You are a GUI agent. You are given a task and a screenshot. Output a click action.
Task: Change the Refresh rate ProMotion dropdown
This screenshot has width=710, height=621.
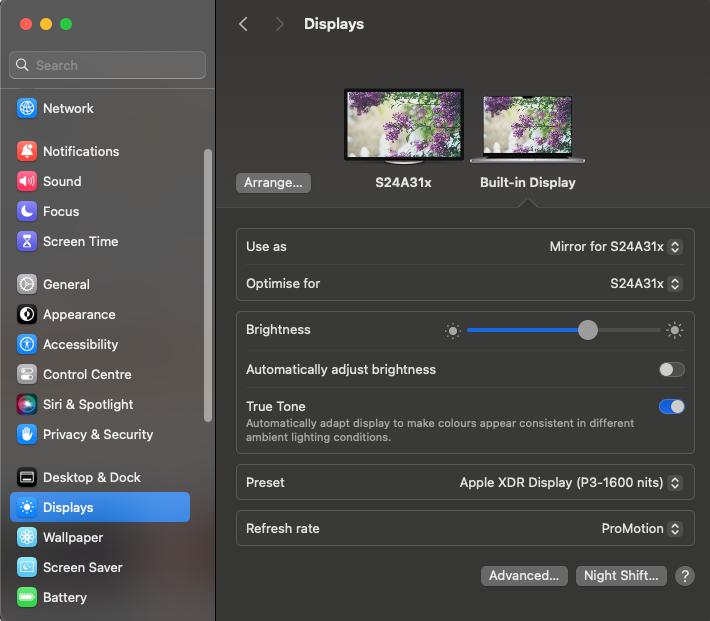[641, 529]
